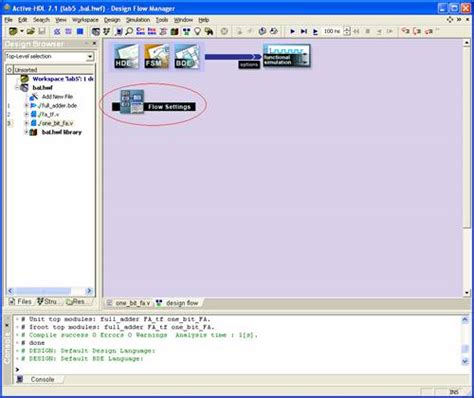Click the run until play-to-bar button

[x=304, y=31]
